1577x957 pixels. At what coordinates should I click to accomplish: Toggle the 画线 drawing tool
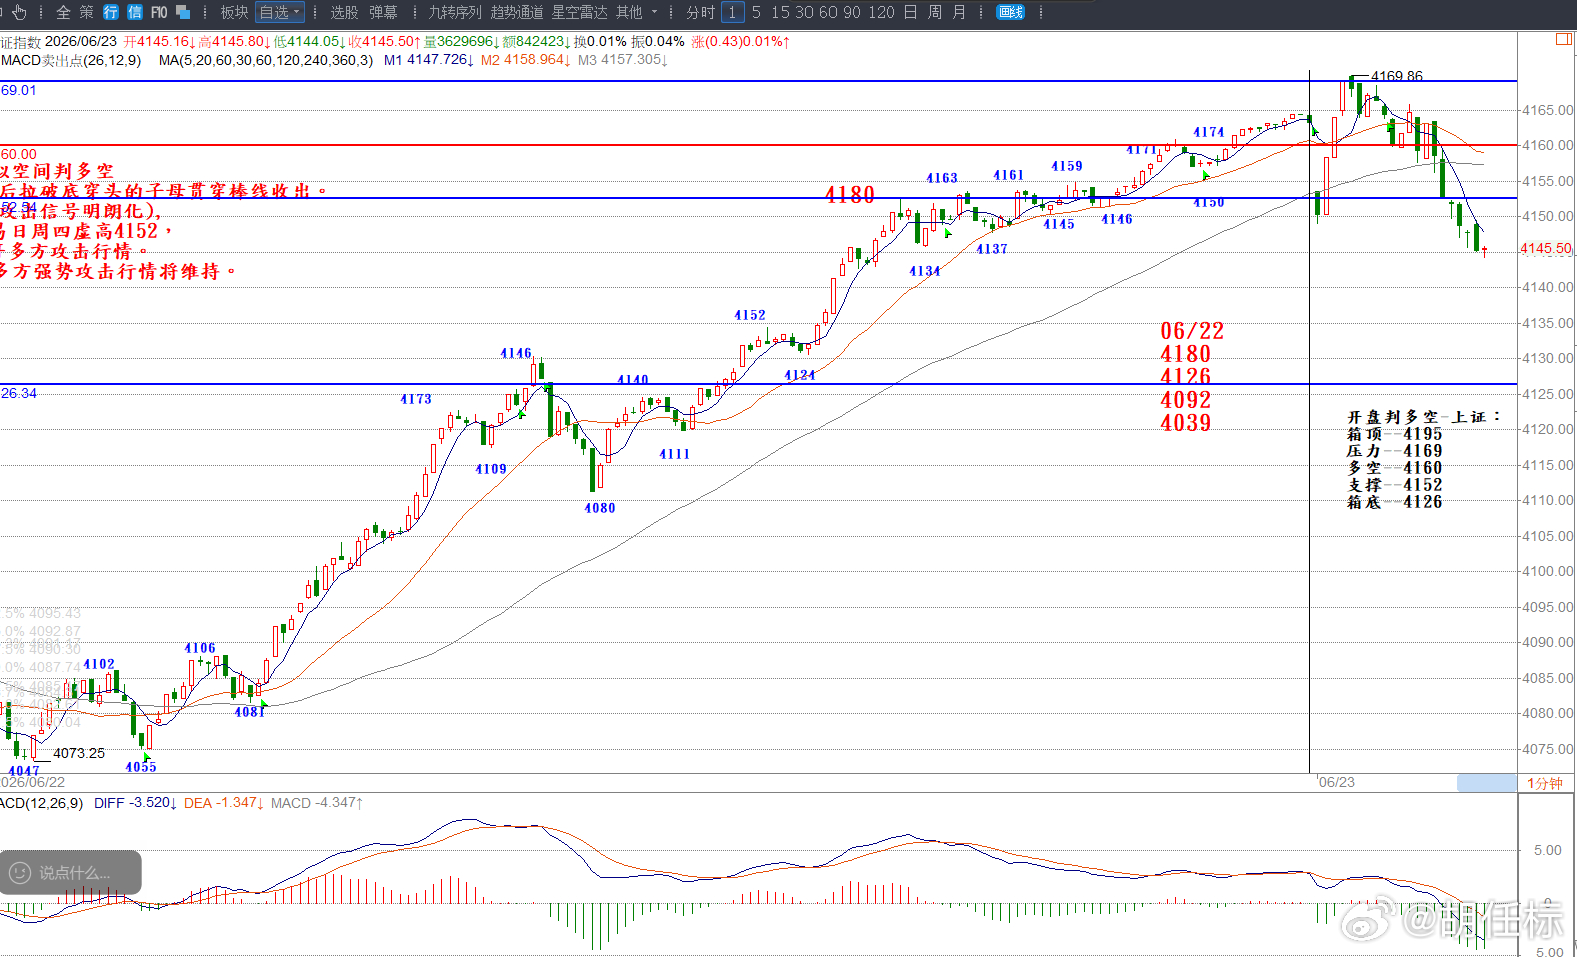pyautogui.click(x=1011, y=12)
